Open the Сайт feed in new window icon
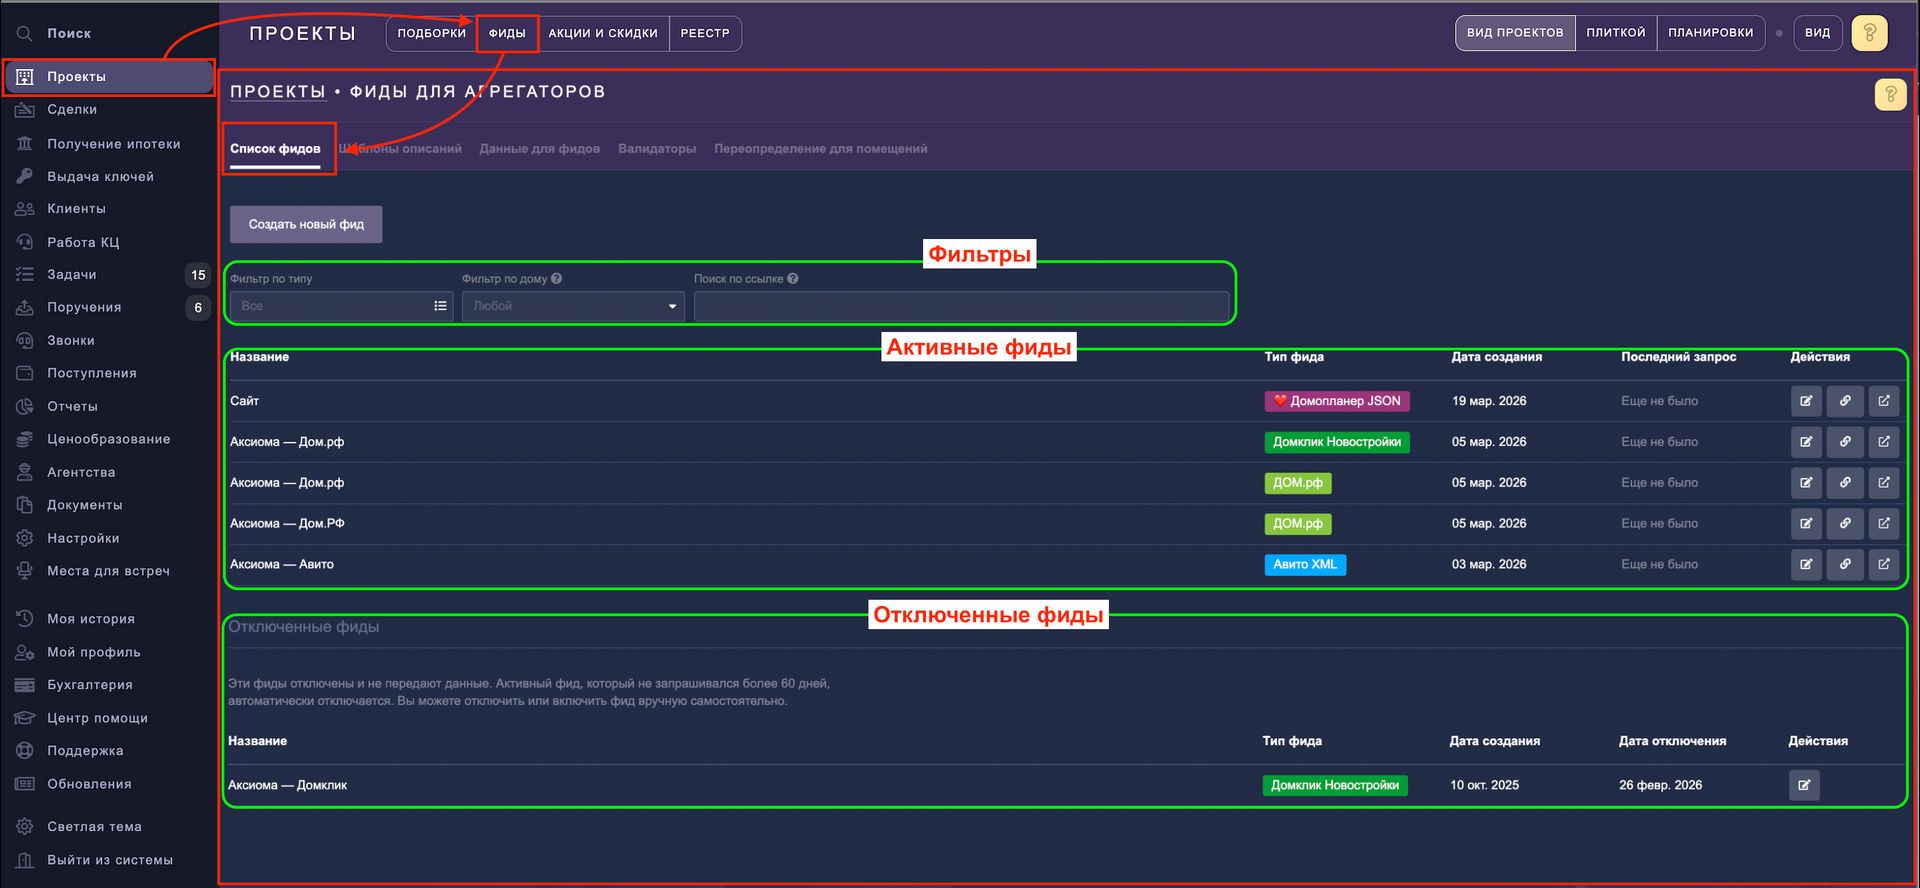Viewport: 1920px width, 888px height. click(x=1884, y=401)
